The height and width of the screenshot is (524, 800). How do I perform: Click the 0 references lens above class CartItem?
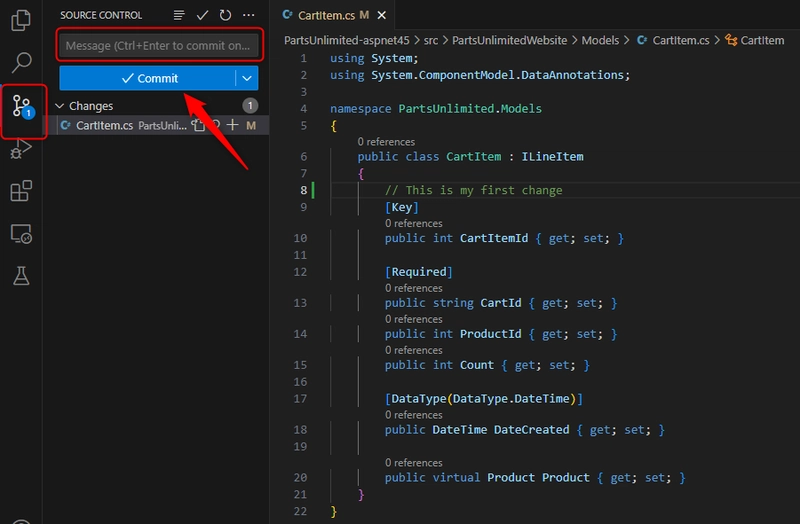386,142
